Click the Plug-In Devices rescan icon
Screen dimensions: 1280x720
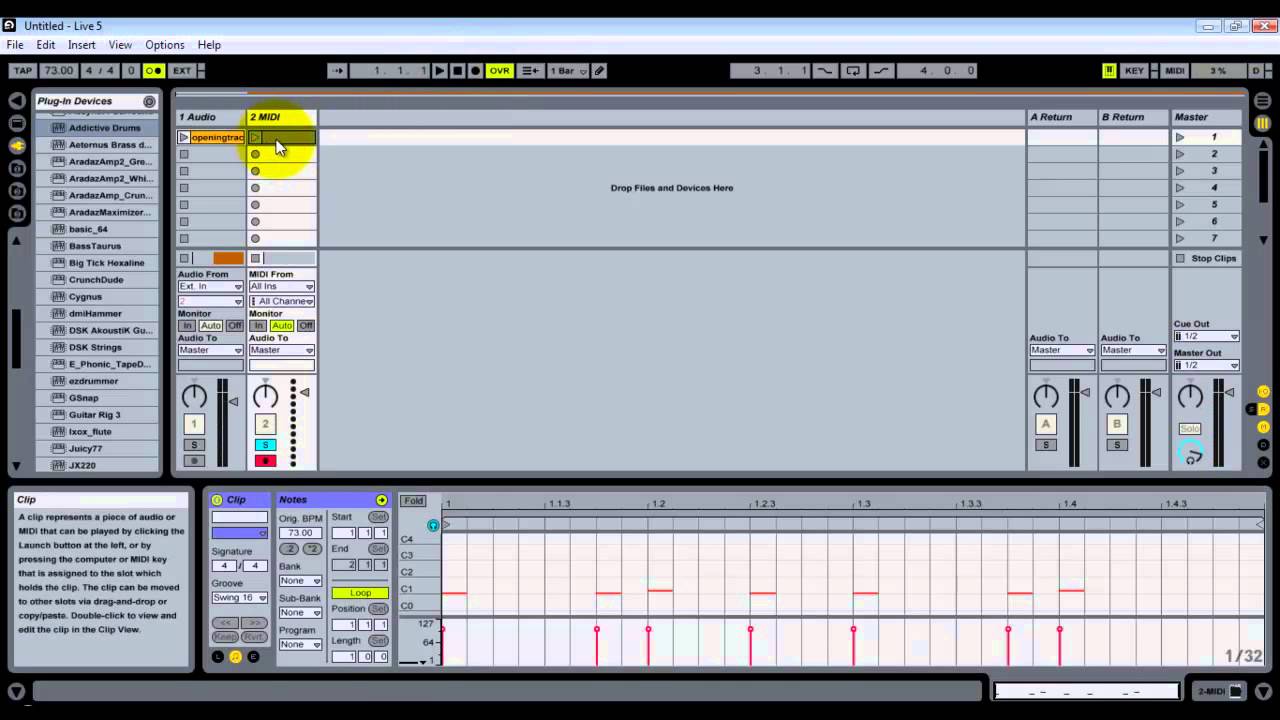149,101
